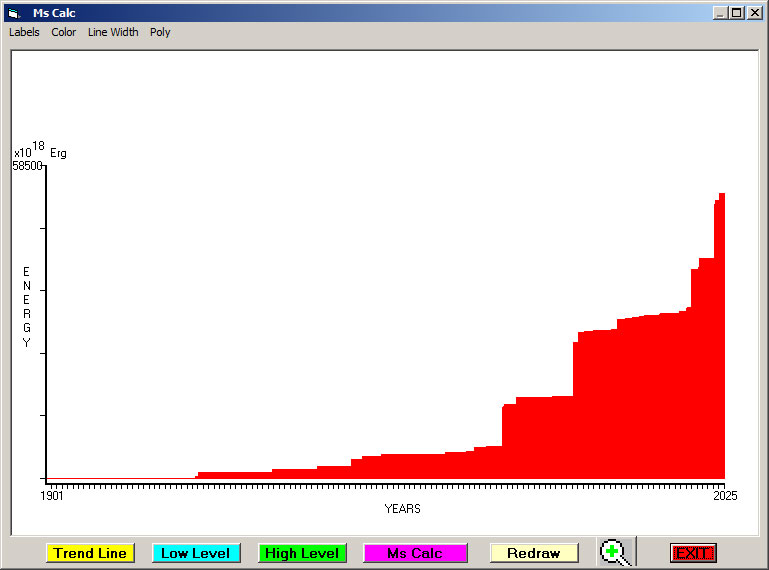This screenshot has width=769, height=570.
Task: Click the 2025 end year label
Action: 724,496
